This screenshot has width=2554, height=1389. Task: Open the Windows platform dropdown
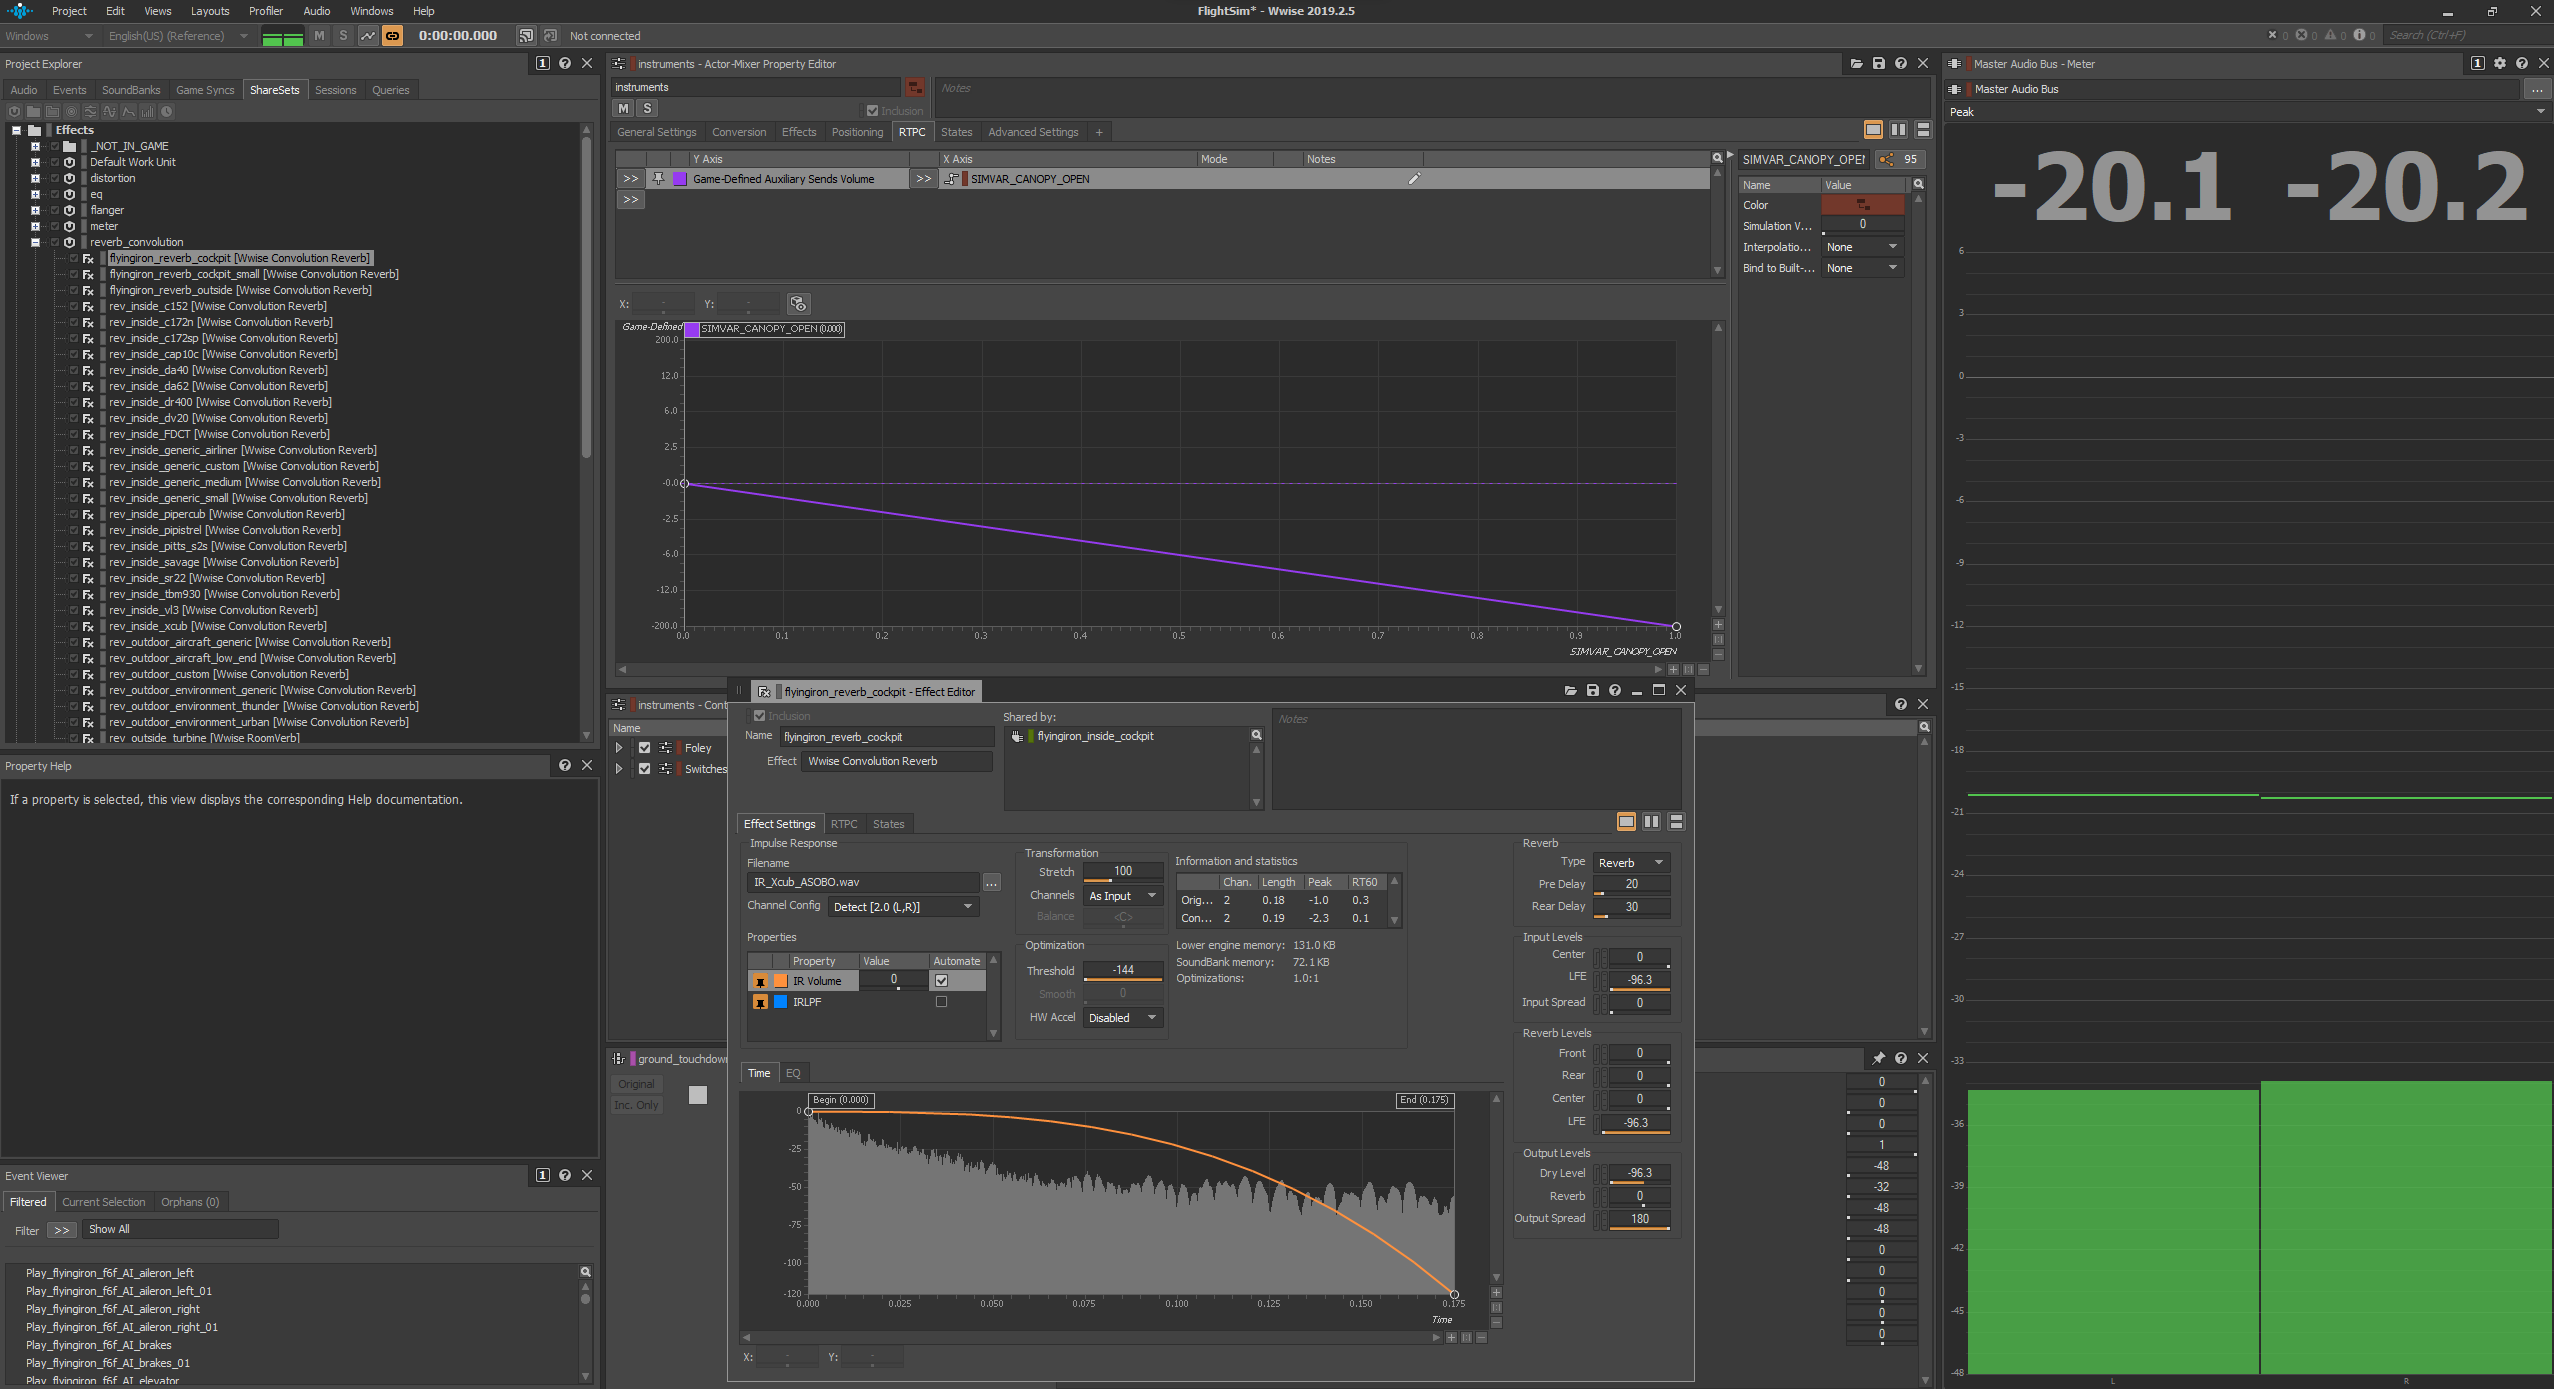click(x=49, y=36)
